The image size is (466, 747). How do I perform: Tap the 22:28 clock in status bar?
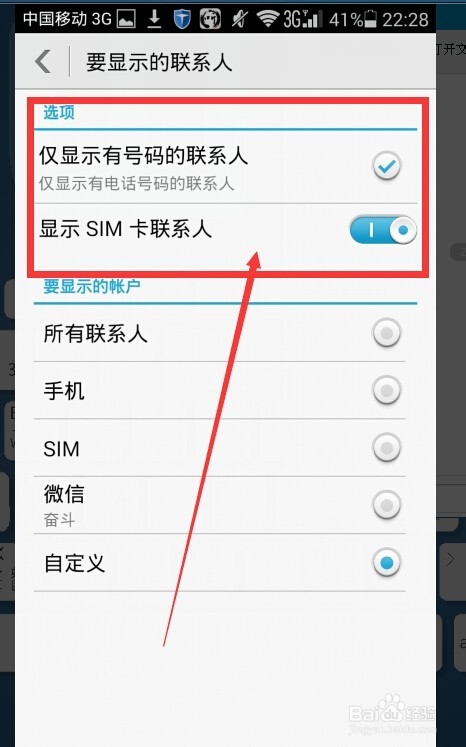click(405, 20)
